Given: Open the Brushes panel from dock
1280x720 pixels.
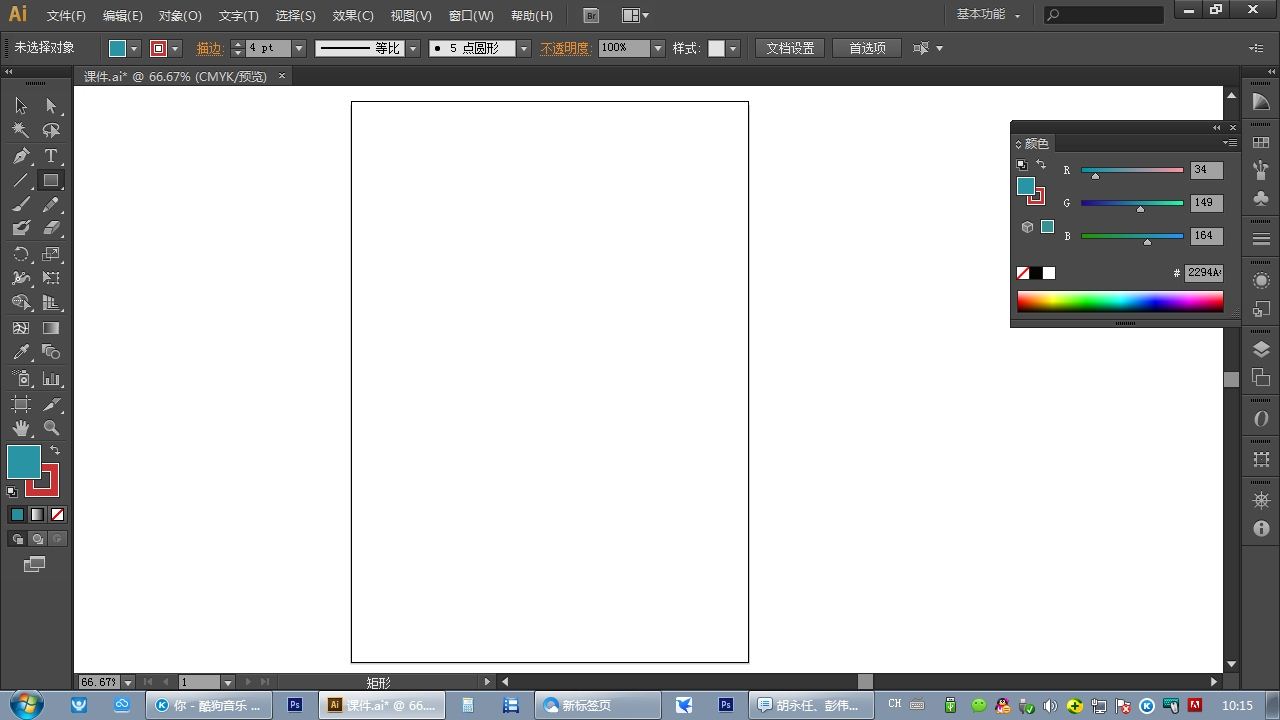Looking at the screenshot, I should click(1261, 171).
